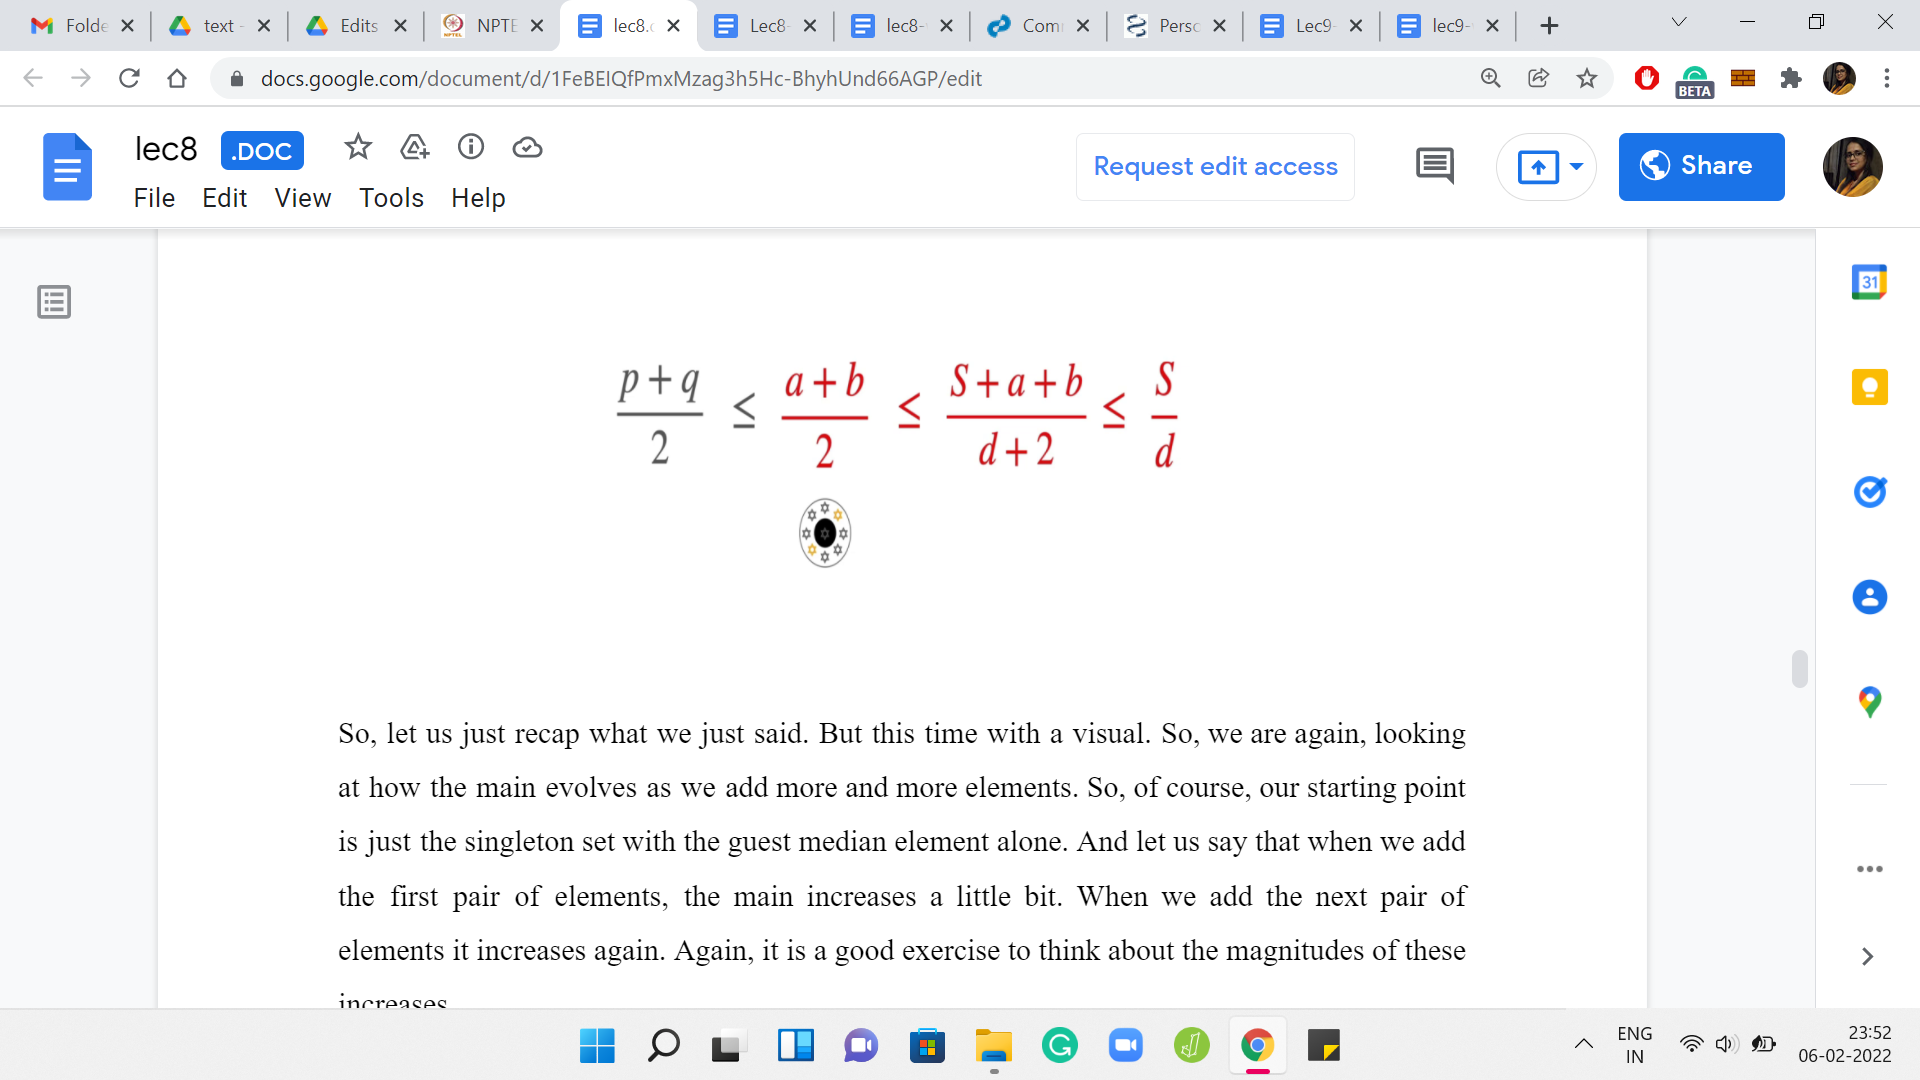Open document status cloud icon
The width and height of the screenshot is (1920, 1080).
527,148
